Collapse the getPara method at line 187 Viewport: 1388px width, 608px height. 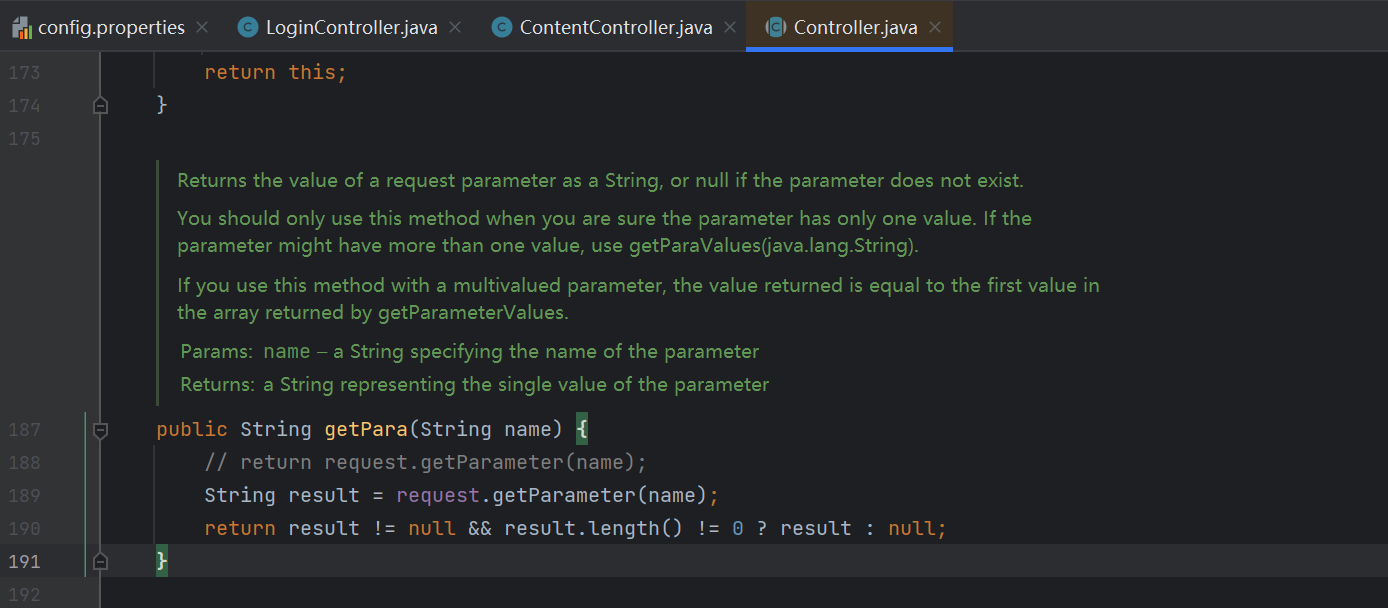pyautogui.click(x=100, y=430)
